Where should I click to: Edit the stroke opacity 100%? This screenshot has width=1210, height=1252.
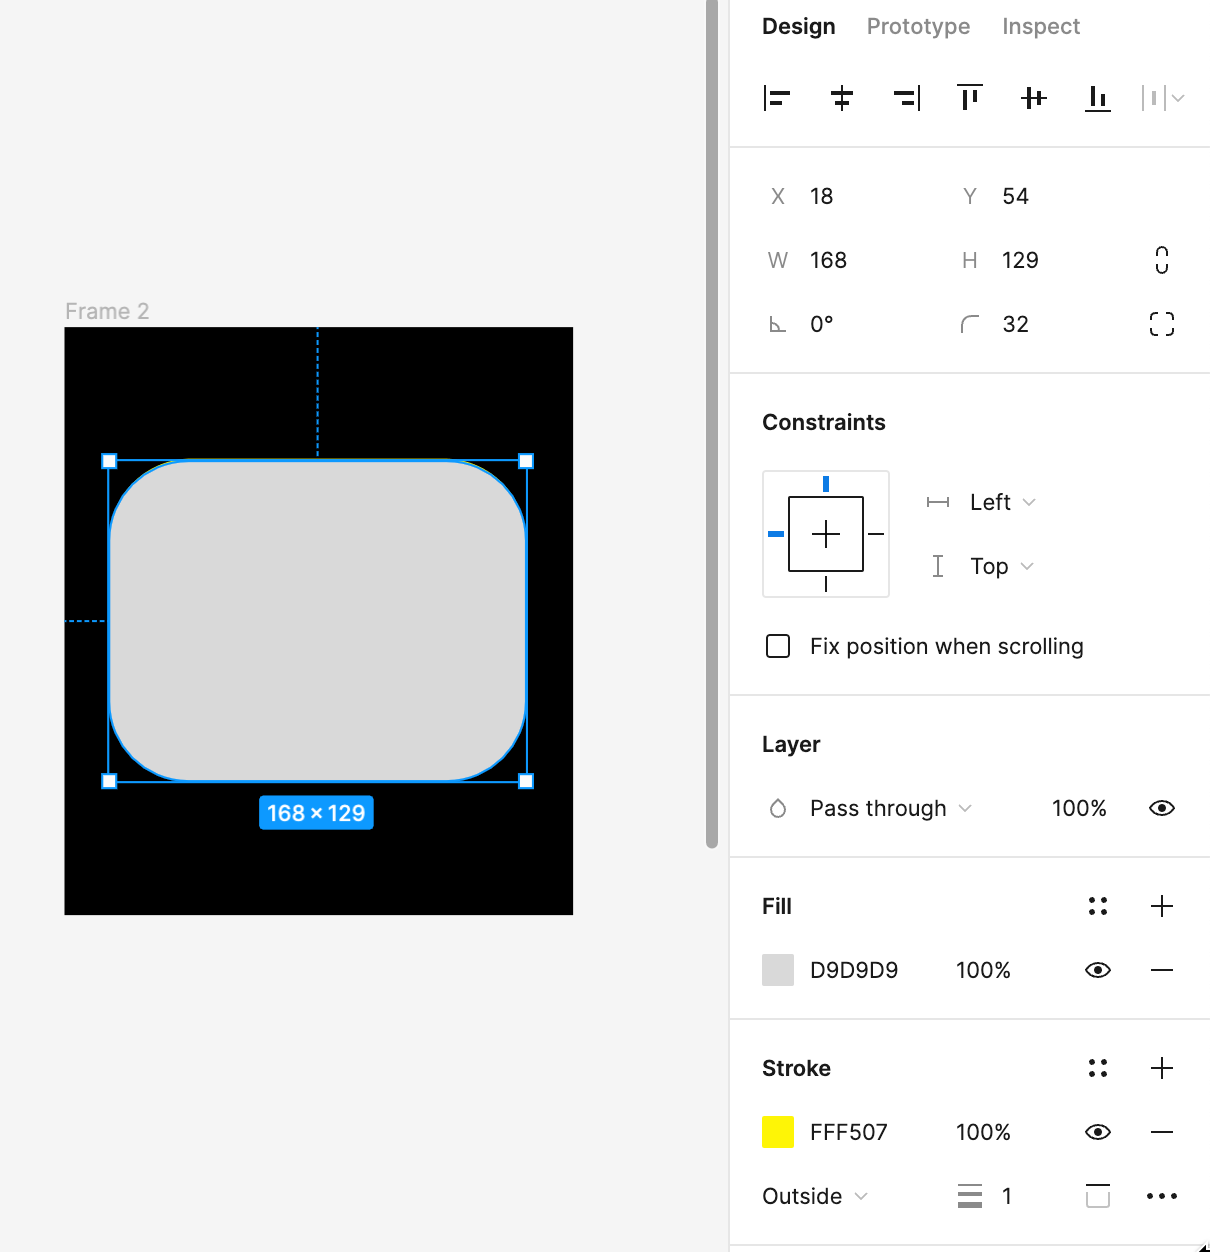(983, 1132)
